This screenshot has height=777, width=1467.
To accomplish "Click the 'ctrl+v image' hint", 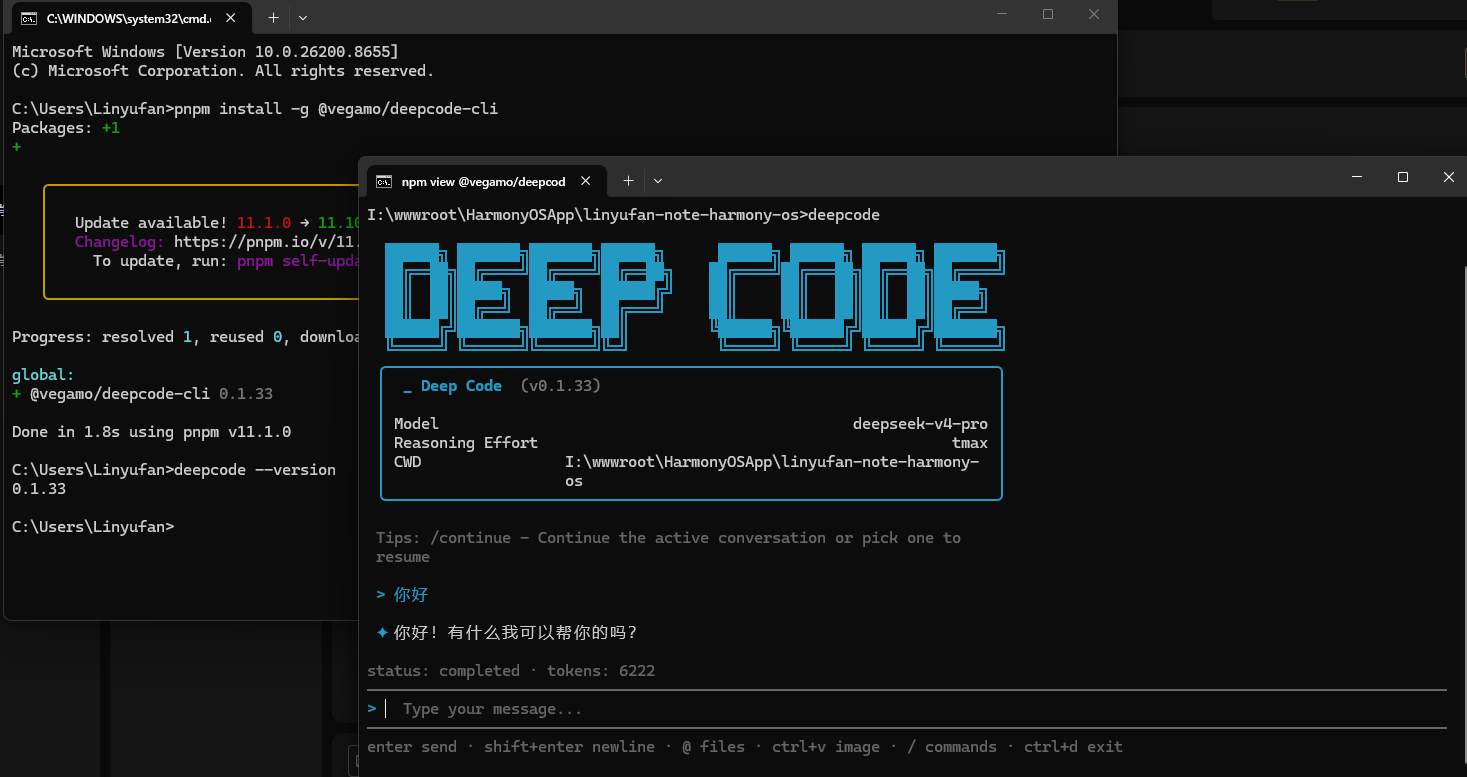I will (826, 747).
